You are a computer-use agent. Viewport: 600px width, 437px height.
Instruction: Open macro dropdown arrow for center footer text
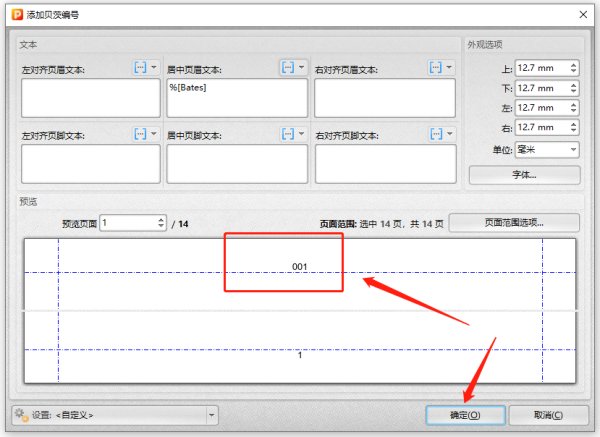[x=302, y=134]
